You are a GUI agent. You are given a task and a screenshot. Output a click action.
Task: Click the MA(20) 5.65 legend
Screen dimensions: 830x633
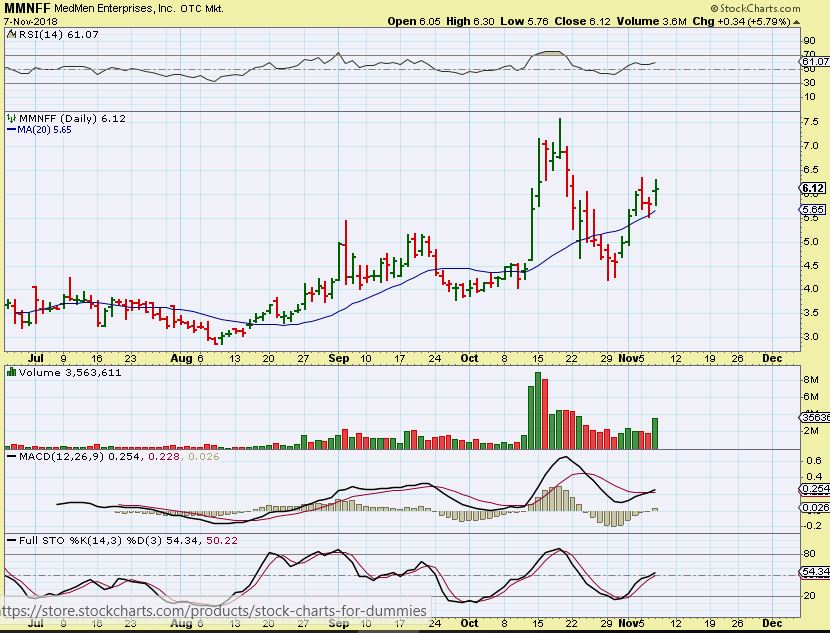40,130
